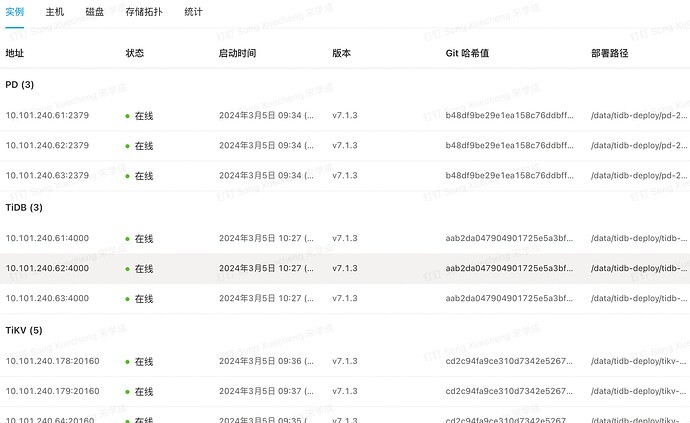Click Git hash of 10.101.240.61:2379
This screenshot has width=690, height=423.
pos(509,115)
